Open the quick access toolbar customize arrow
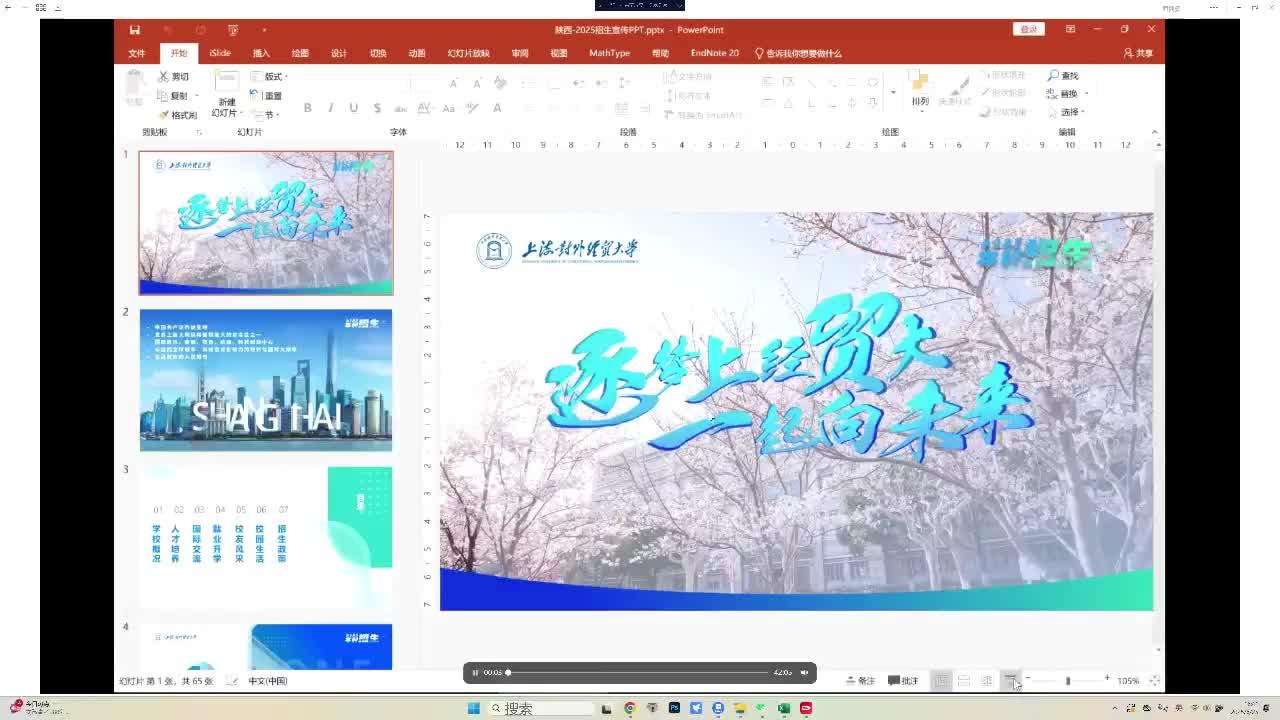Screen dimensions: 1280x720 (x=264, y=30)
